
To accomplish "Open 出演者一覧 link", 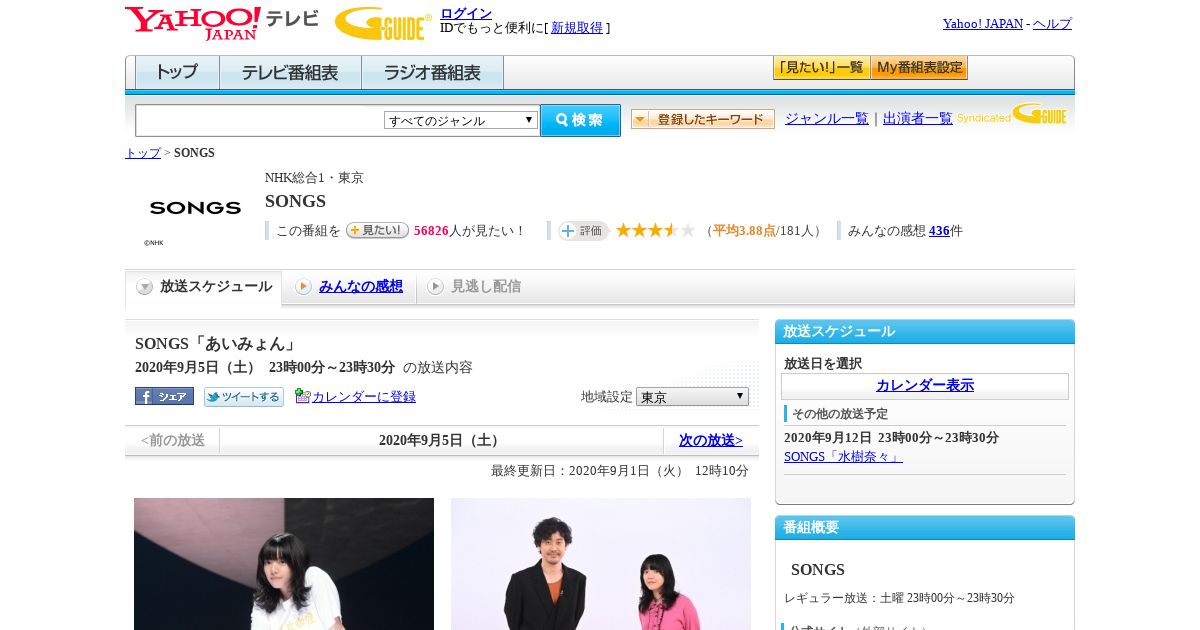I will [918, 119].
